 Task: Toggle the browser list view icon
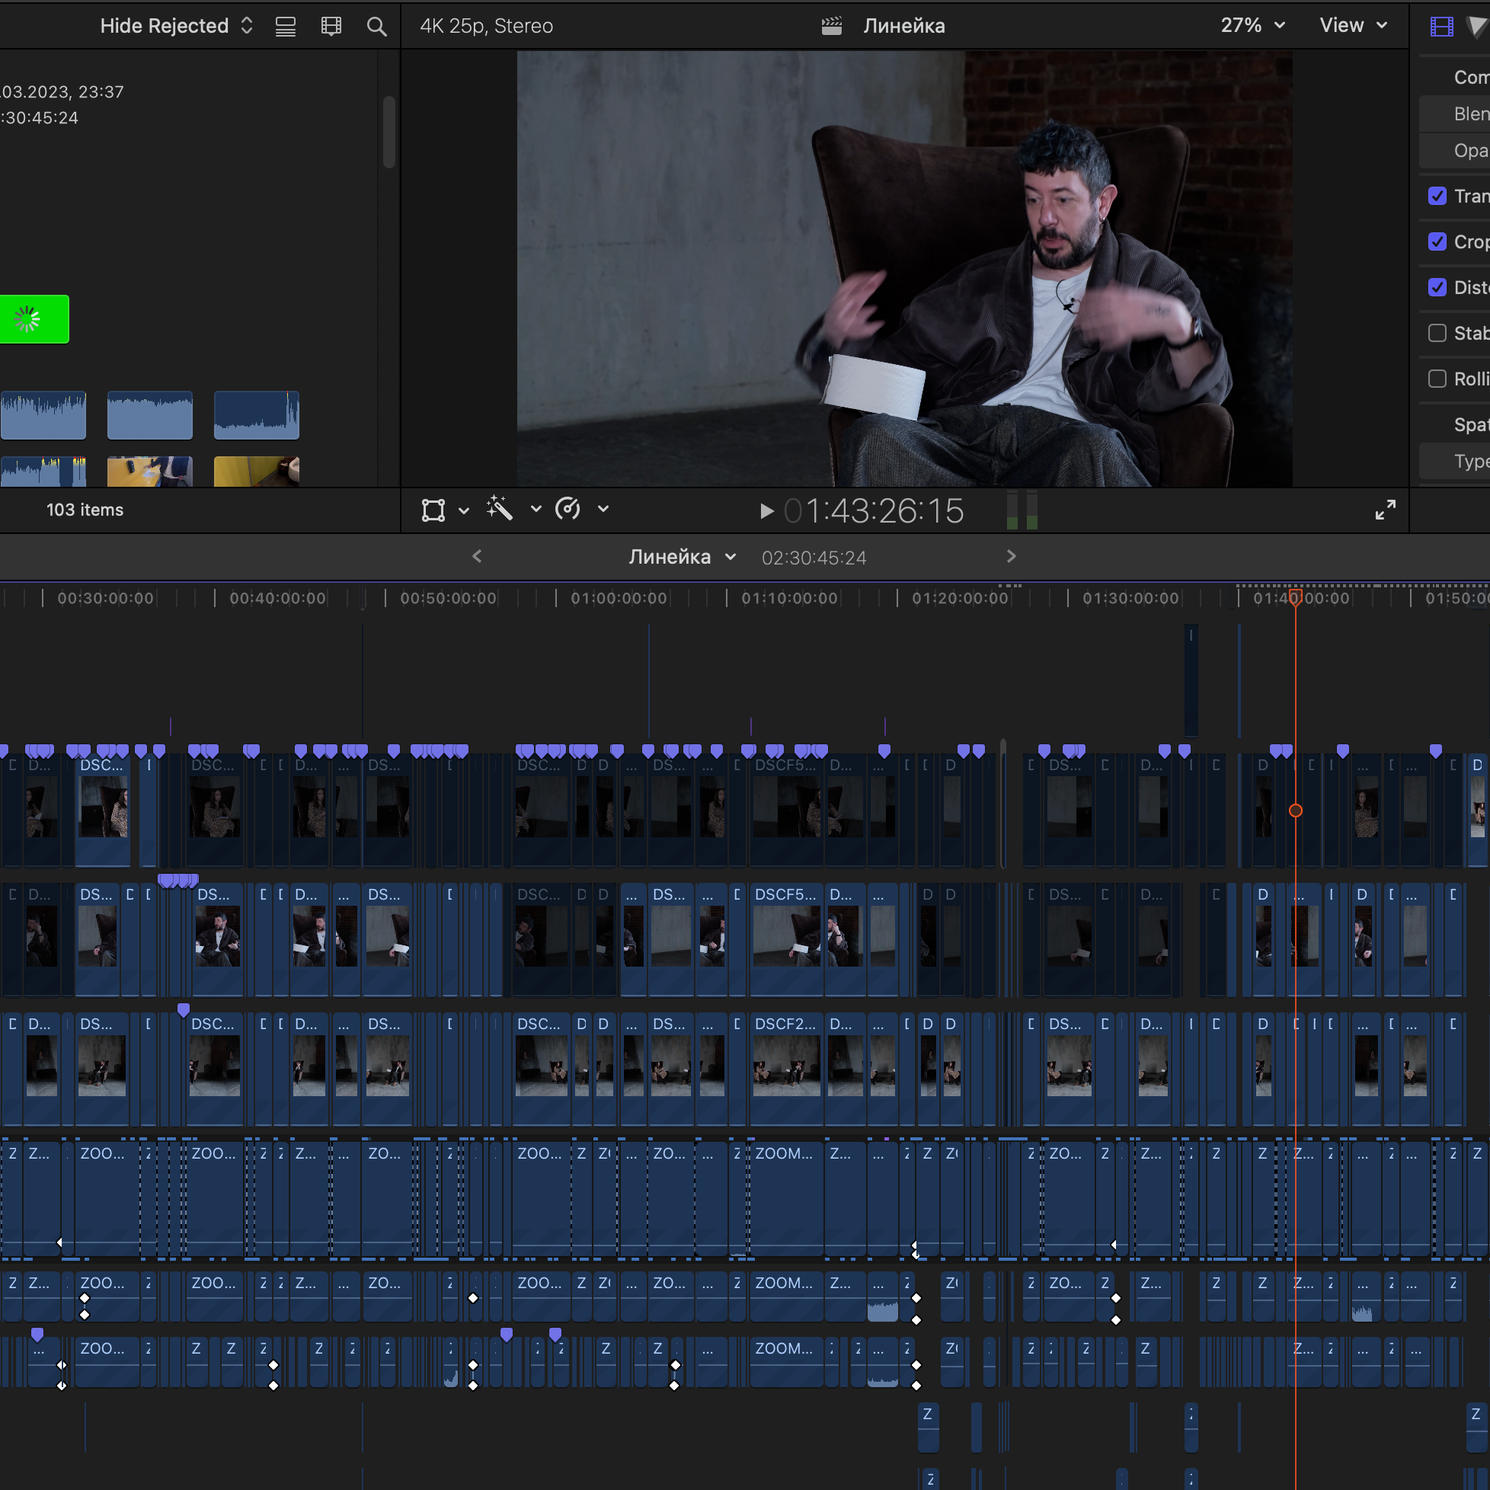[285, 27]
